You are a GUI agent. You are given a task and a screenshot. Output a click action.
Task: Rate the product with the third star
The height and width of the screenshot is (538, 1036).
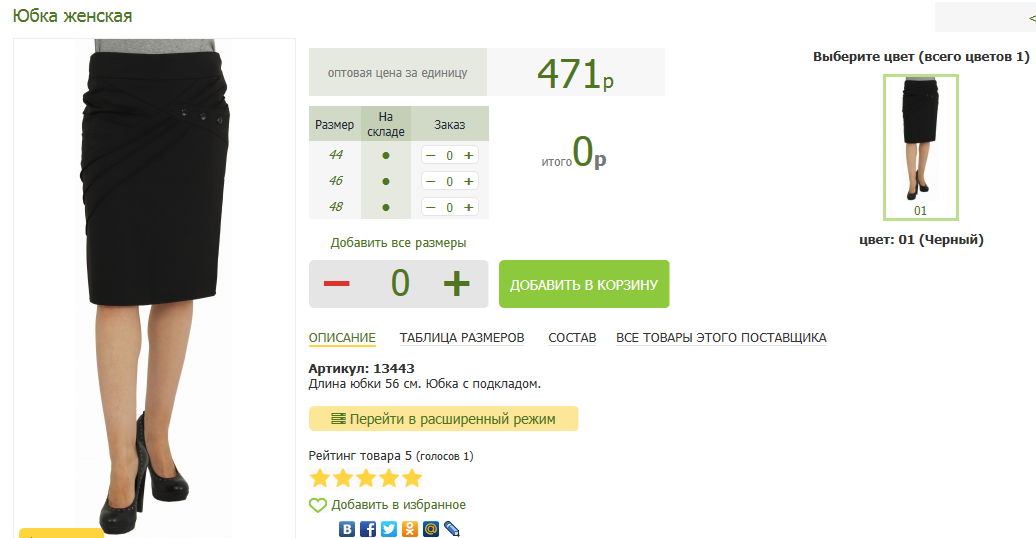click(365, 478)
